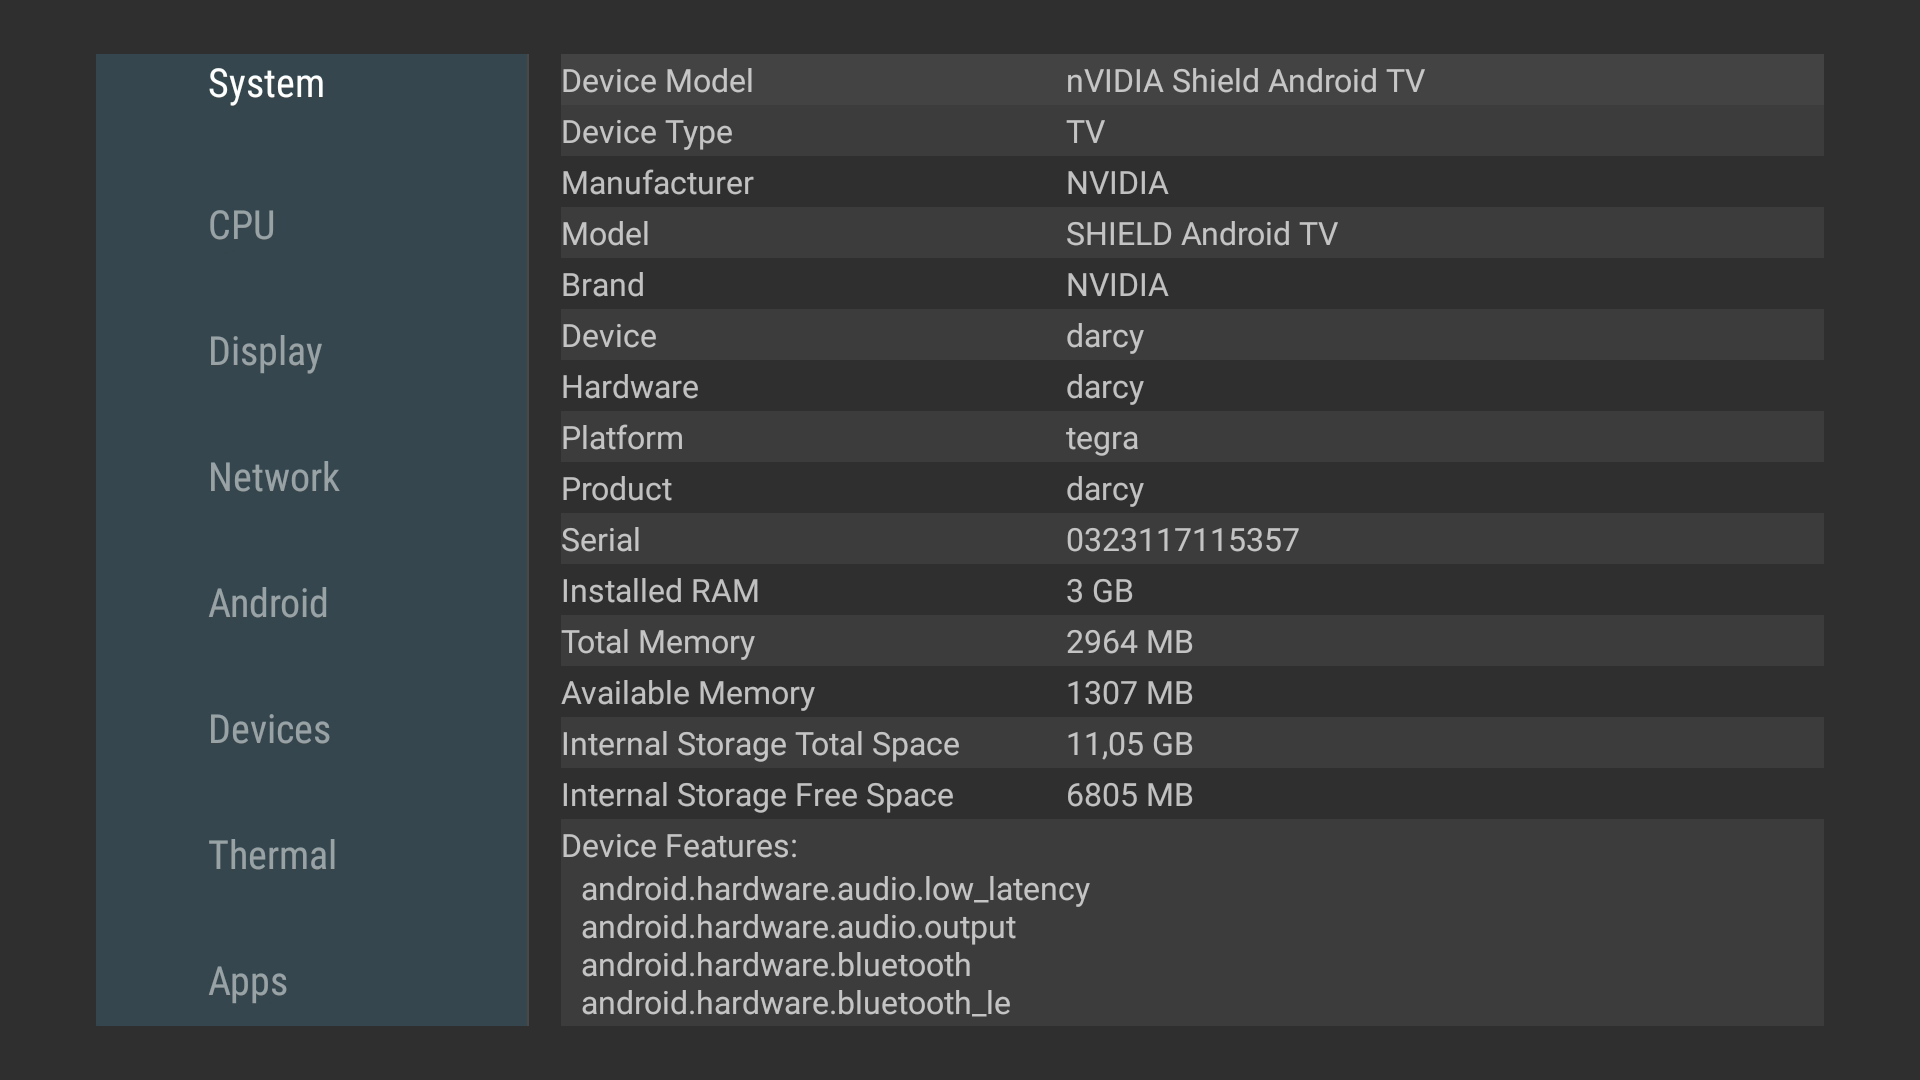Image resolution: width=1920 pixels, height=1080 pixels.
Task: Open the Devices section
Action: click(x=269, y=730)
